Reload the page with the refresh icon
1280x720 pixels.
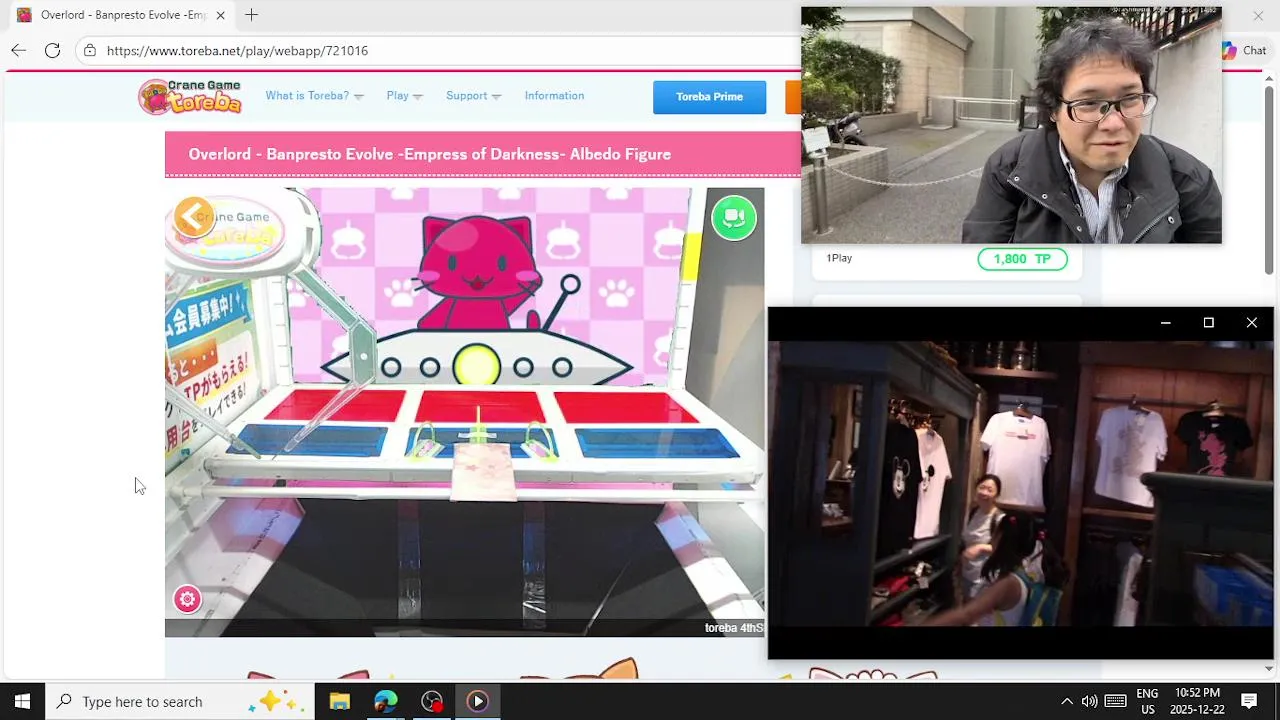52,50
